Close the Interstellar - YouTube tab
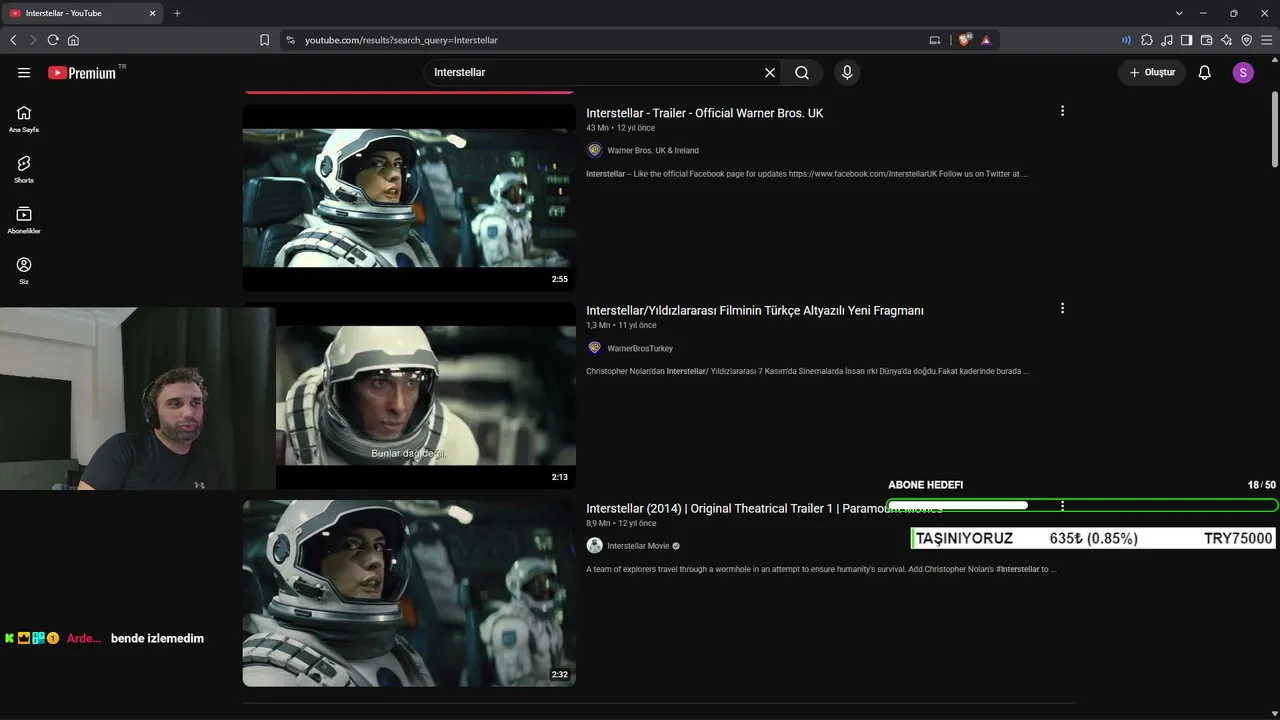Screen dimensions: 1280x720 click(152, 13)
